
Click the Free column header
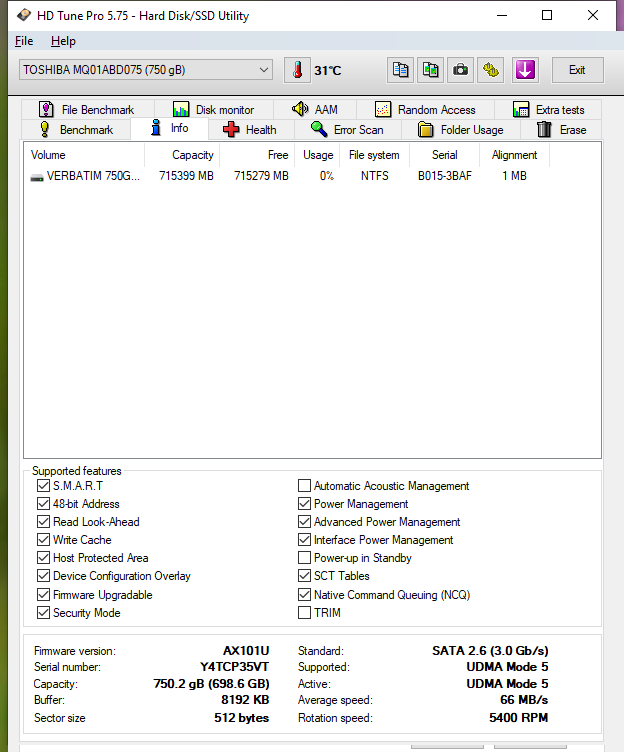(x=257, y=155)
